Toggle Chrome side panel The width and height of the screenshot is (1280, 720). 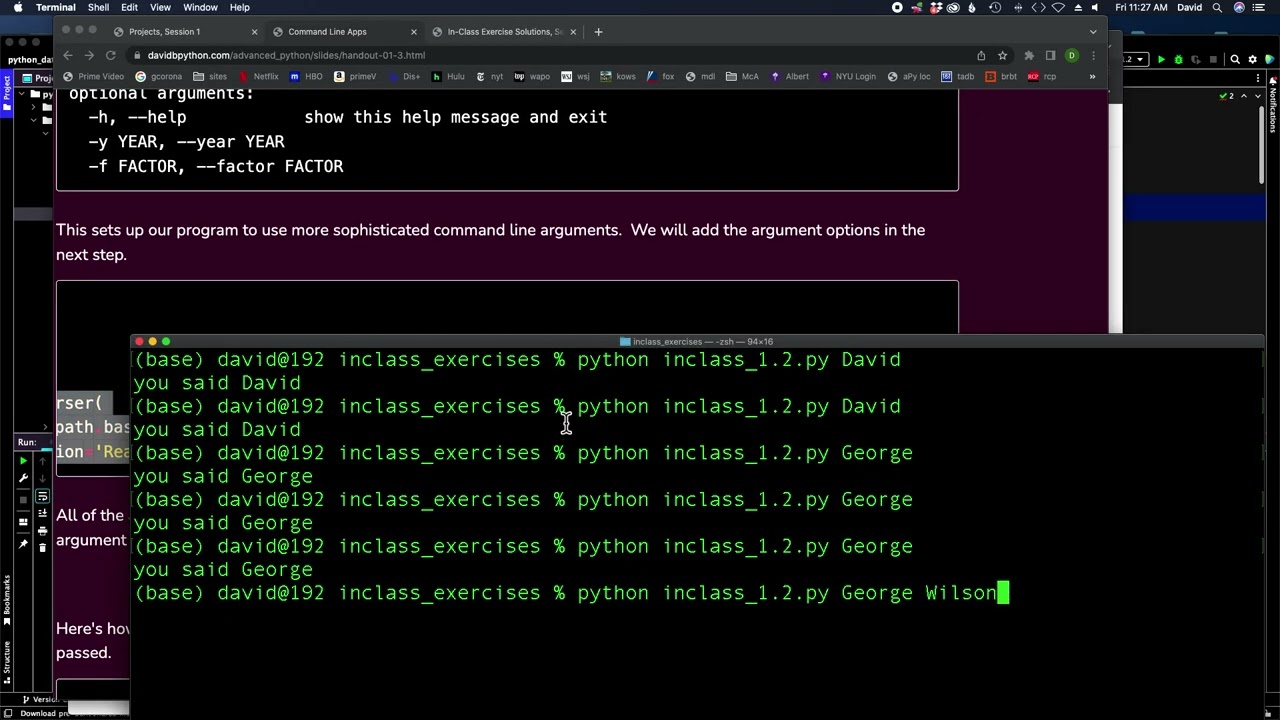click(1050, 55)
